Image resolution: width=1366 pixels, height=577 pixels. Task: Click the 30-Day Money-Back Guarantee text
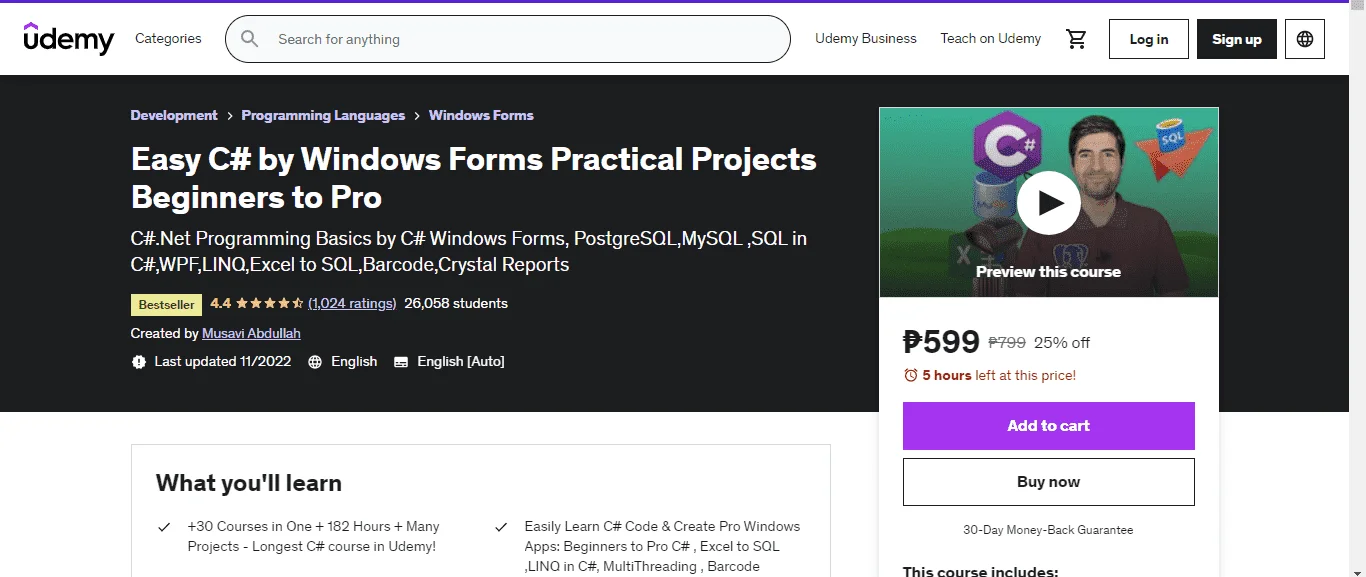tap(1048, 530)
